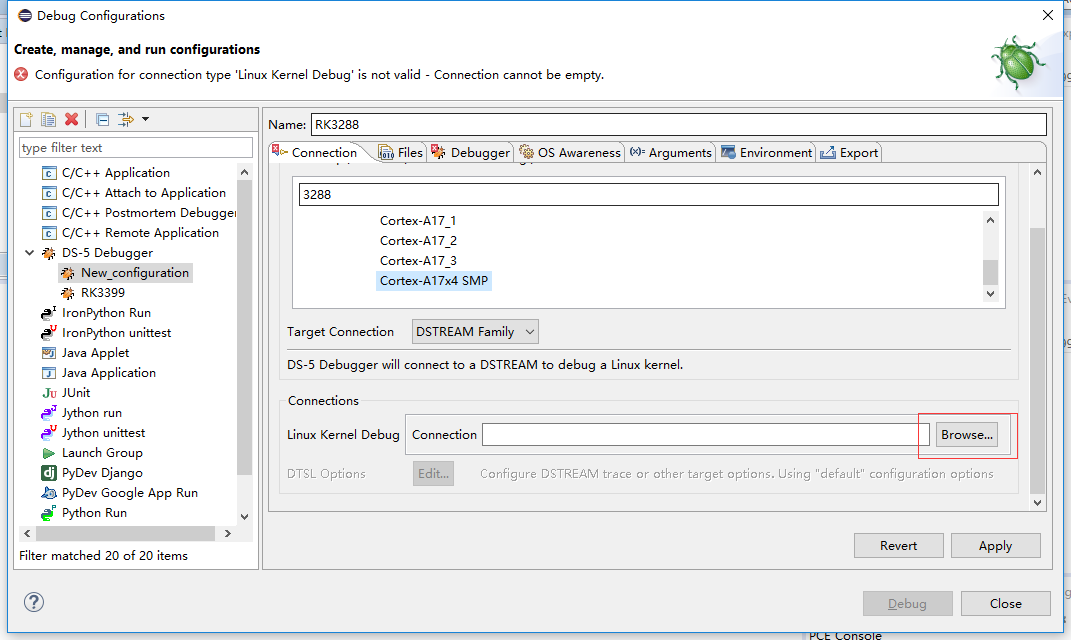Click the New launch configuration icon
The width and height of the screenshot is (1071, 640).
(x=26, y=120)
